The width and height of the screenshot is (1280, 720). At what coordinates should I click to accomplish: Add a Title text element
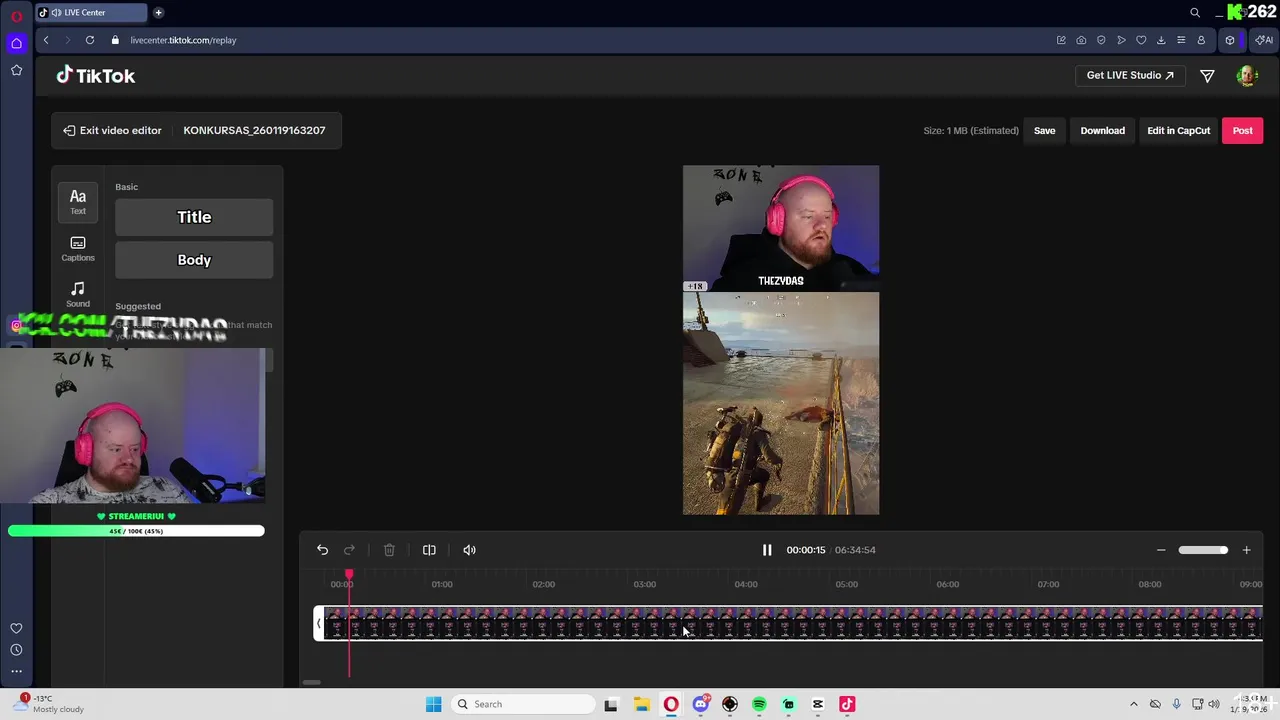[194, 217]
